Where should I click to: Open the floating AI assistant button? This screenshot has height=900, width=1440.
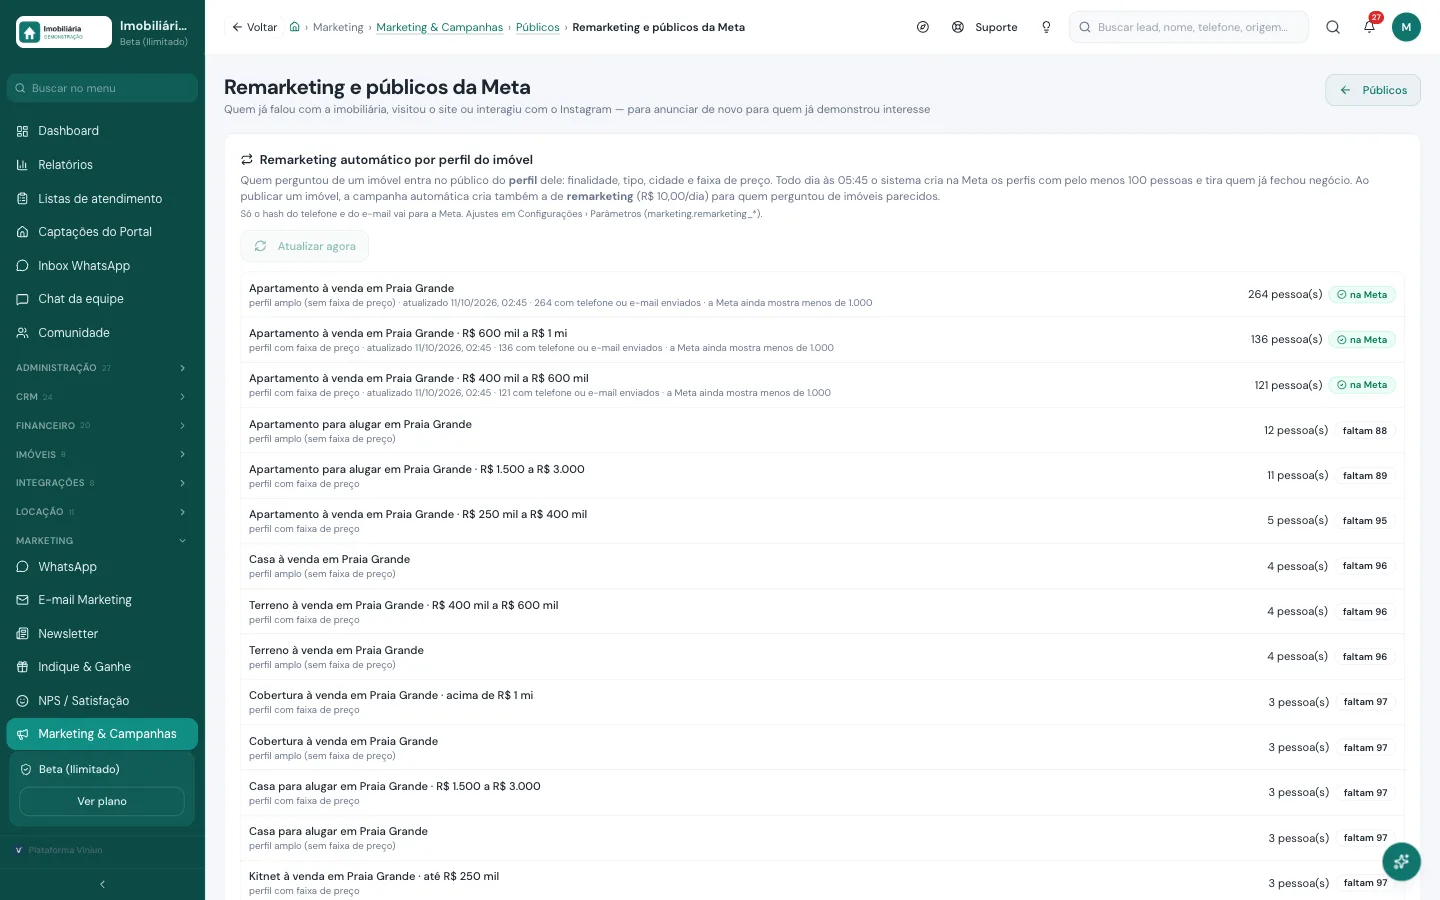click(1401, 861)
